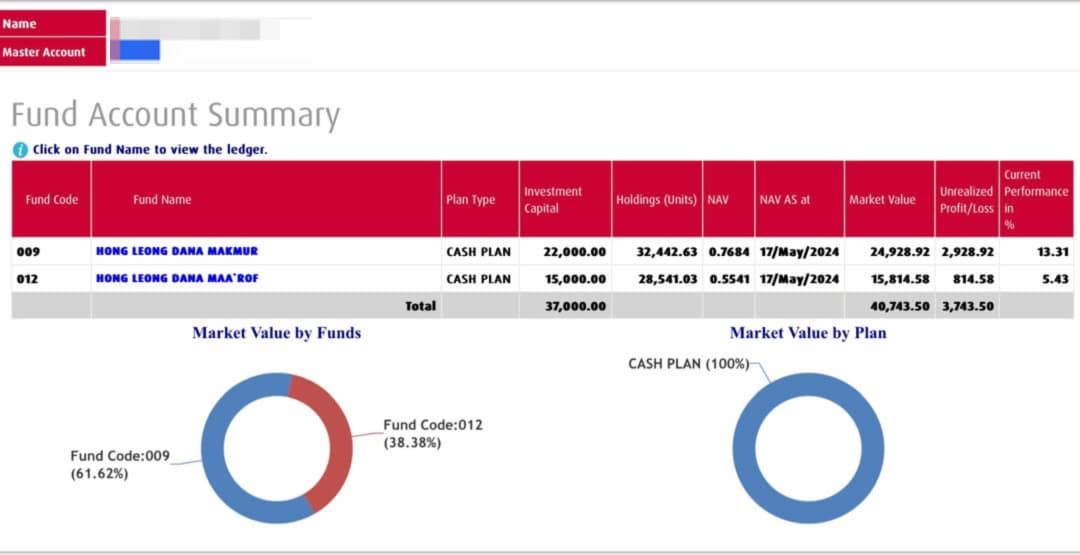The image size is (1080, 555).
Task: Click unrealized profit 2,928.92
Action: pyautogui.click(x=968, y=252)
